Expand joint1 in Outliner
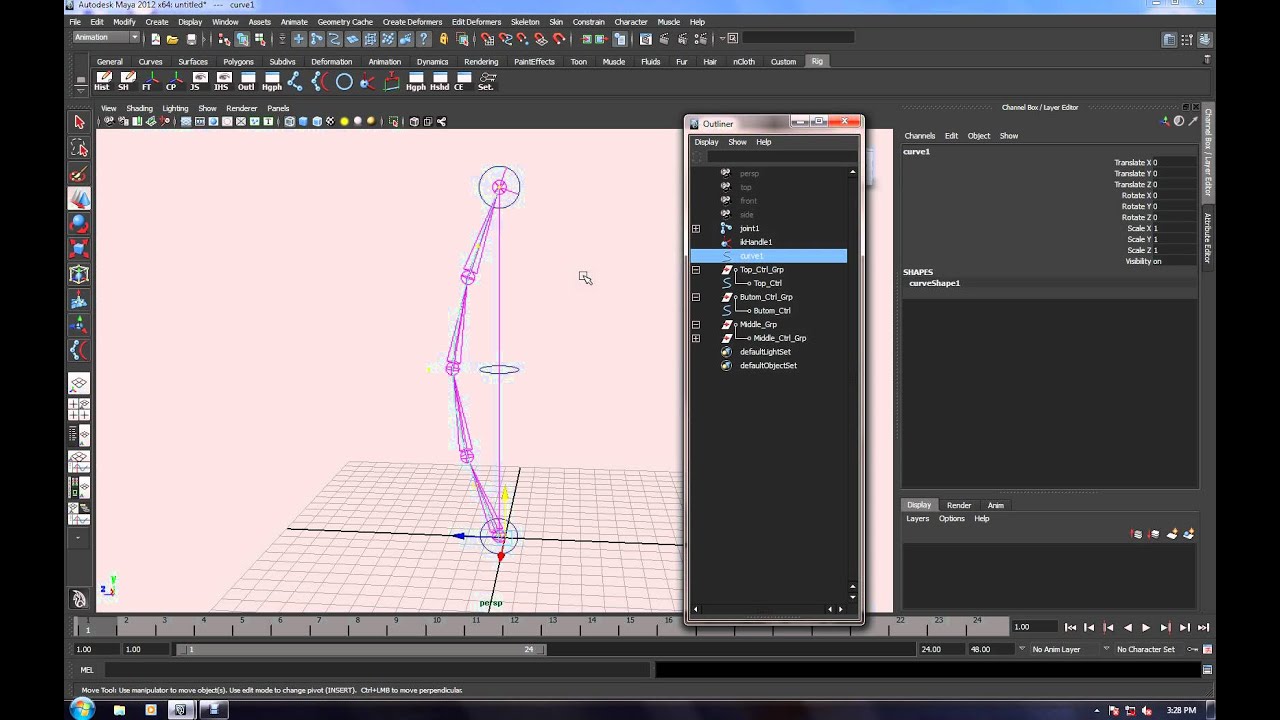This screenshot has width=1280, height=720. 696,228
